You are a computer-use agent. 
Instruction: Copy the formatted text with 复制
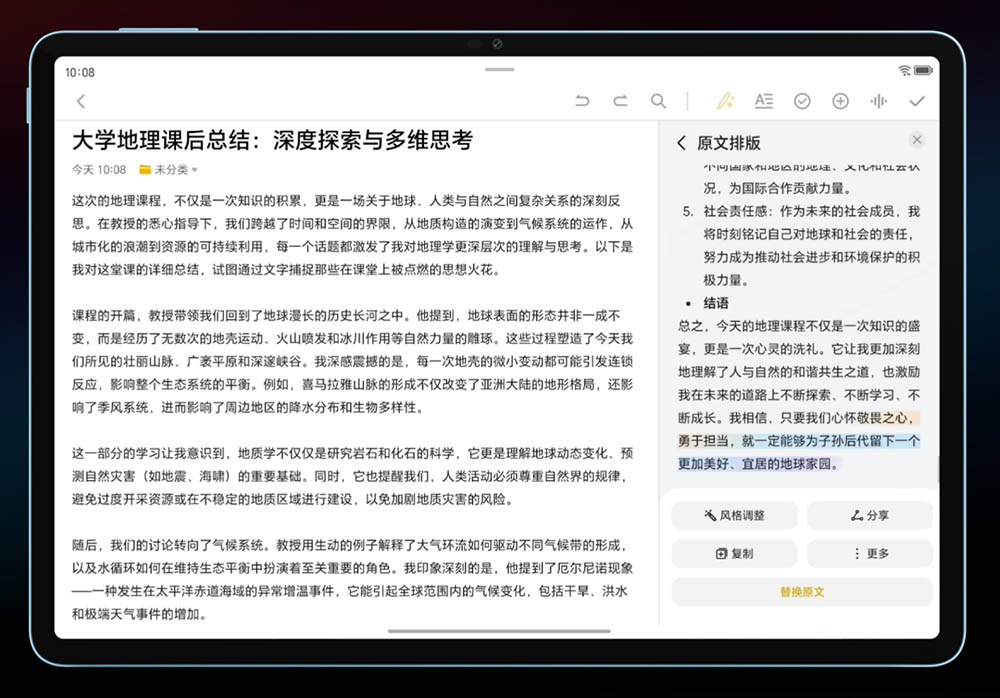pyautogui.click(x=734, y=554)
